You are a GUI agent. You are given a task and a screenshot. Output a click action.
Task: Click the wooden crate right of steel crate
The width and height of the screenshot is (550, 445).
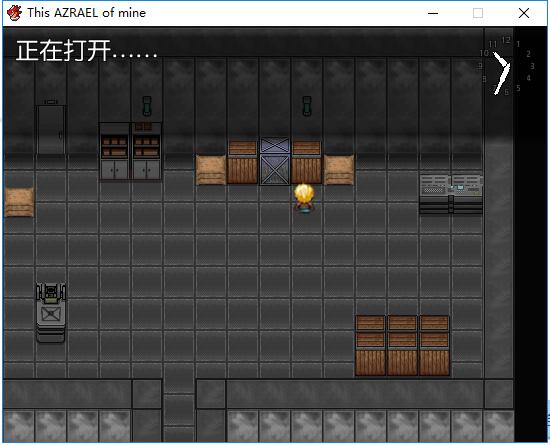point(307,162)
